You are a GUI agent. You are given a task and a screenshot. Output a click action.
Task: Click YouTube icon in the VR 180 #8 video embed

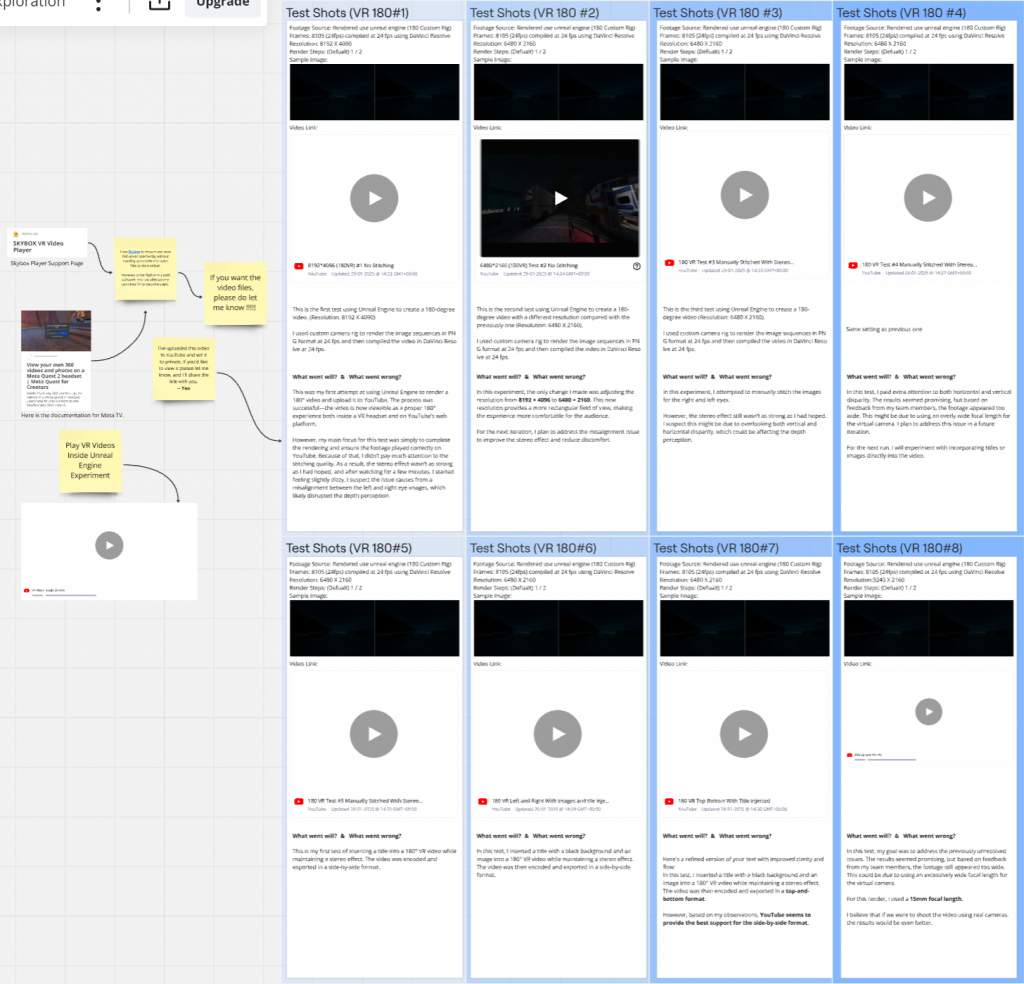click(850, 755)
